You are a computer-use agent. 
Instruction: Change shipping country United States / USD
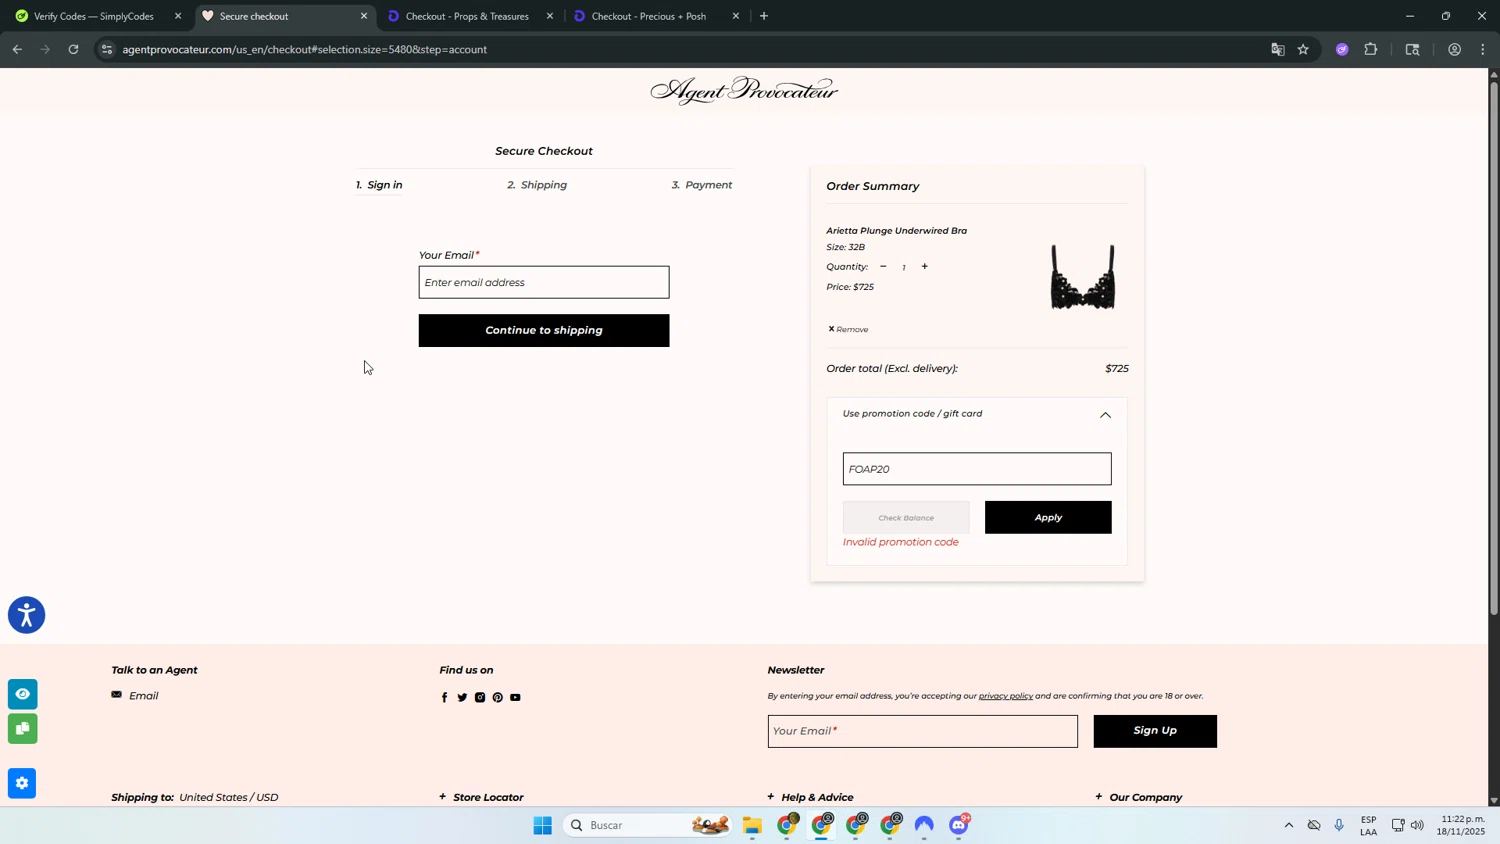click(x=228, y=797)
